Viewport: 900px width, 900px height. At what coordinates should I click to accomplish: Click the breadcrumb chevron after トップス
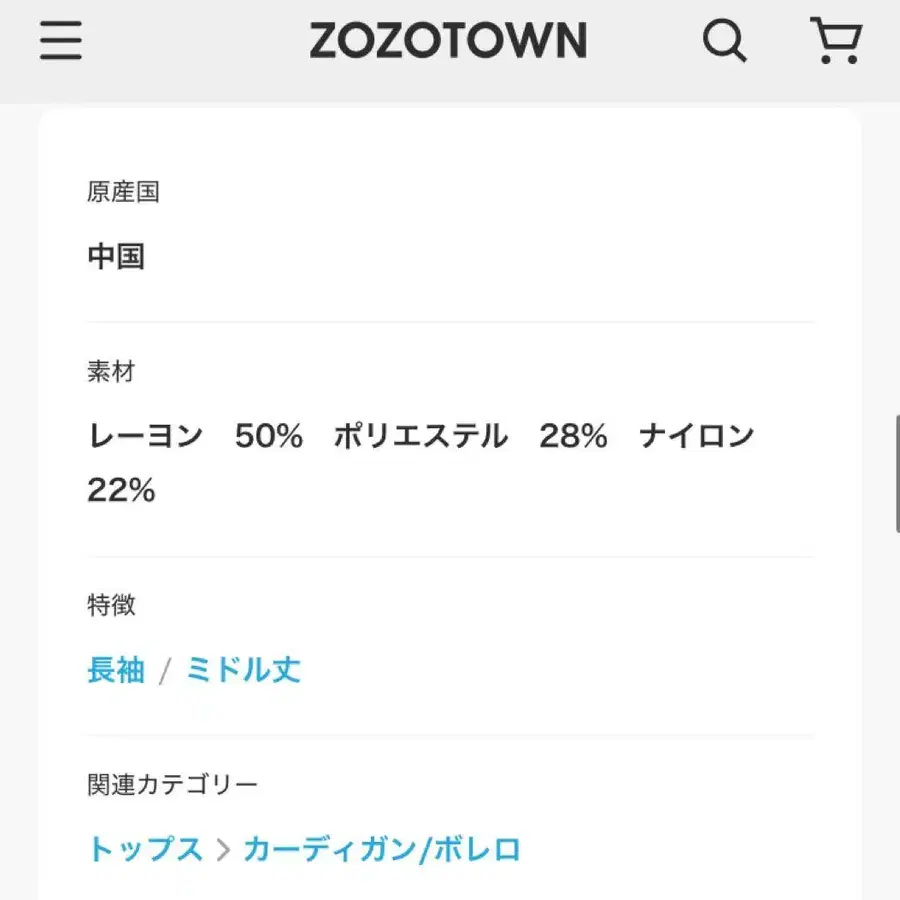click(x=224, y=851)
